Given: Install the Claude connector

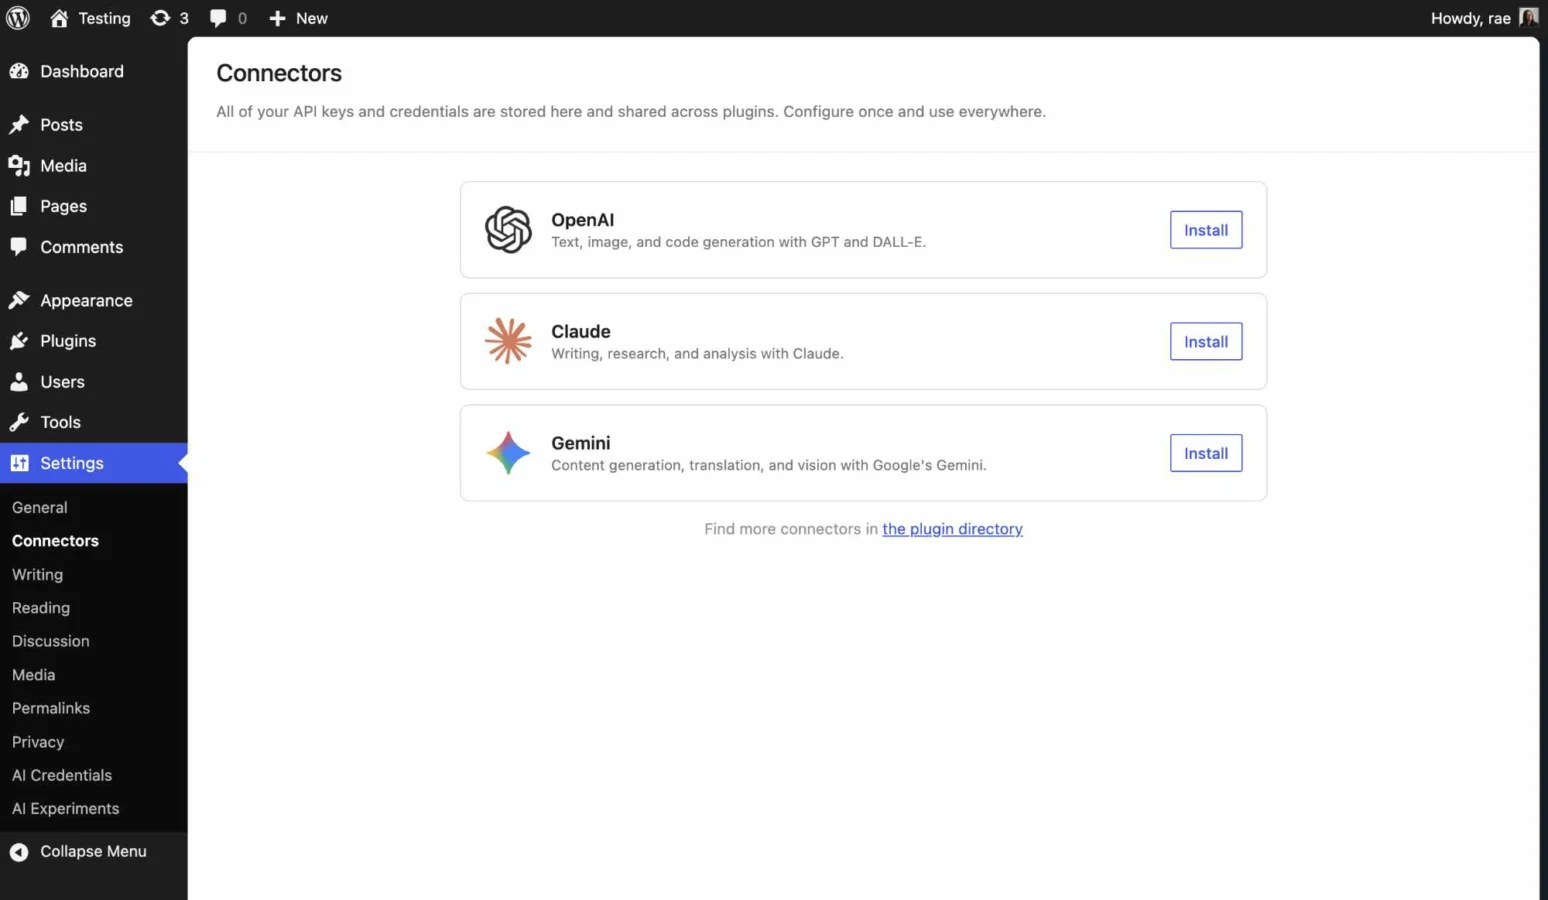Looking at the screenshot, I should pos(1205,341).
